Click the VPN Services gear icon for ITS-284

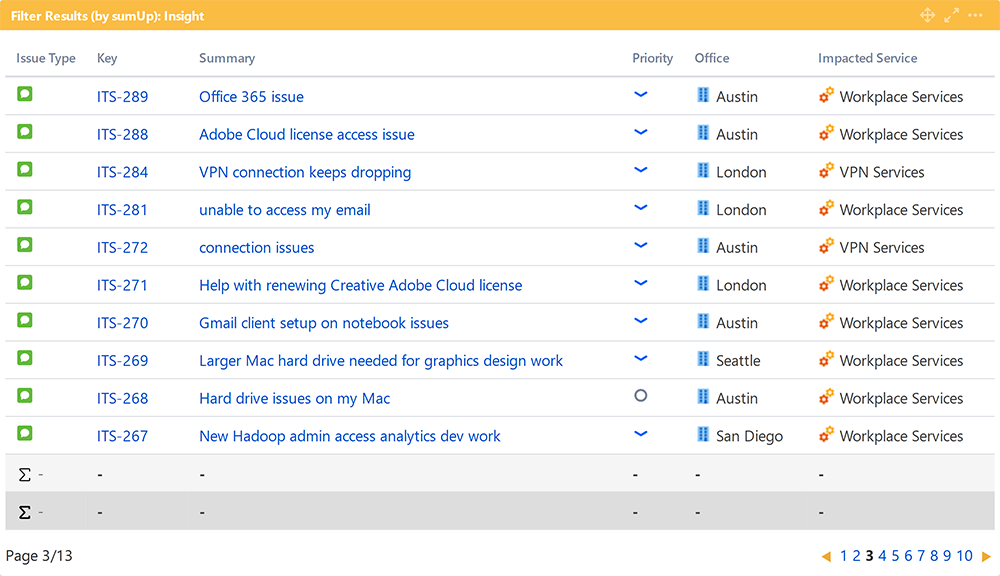[x=826, y=171]
